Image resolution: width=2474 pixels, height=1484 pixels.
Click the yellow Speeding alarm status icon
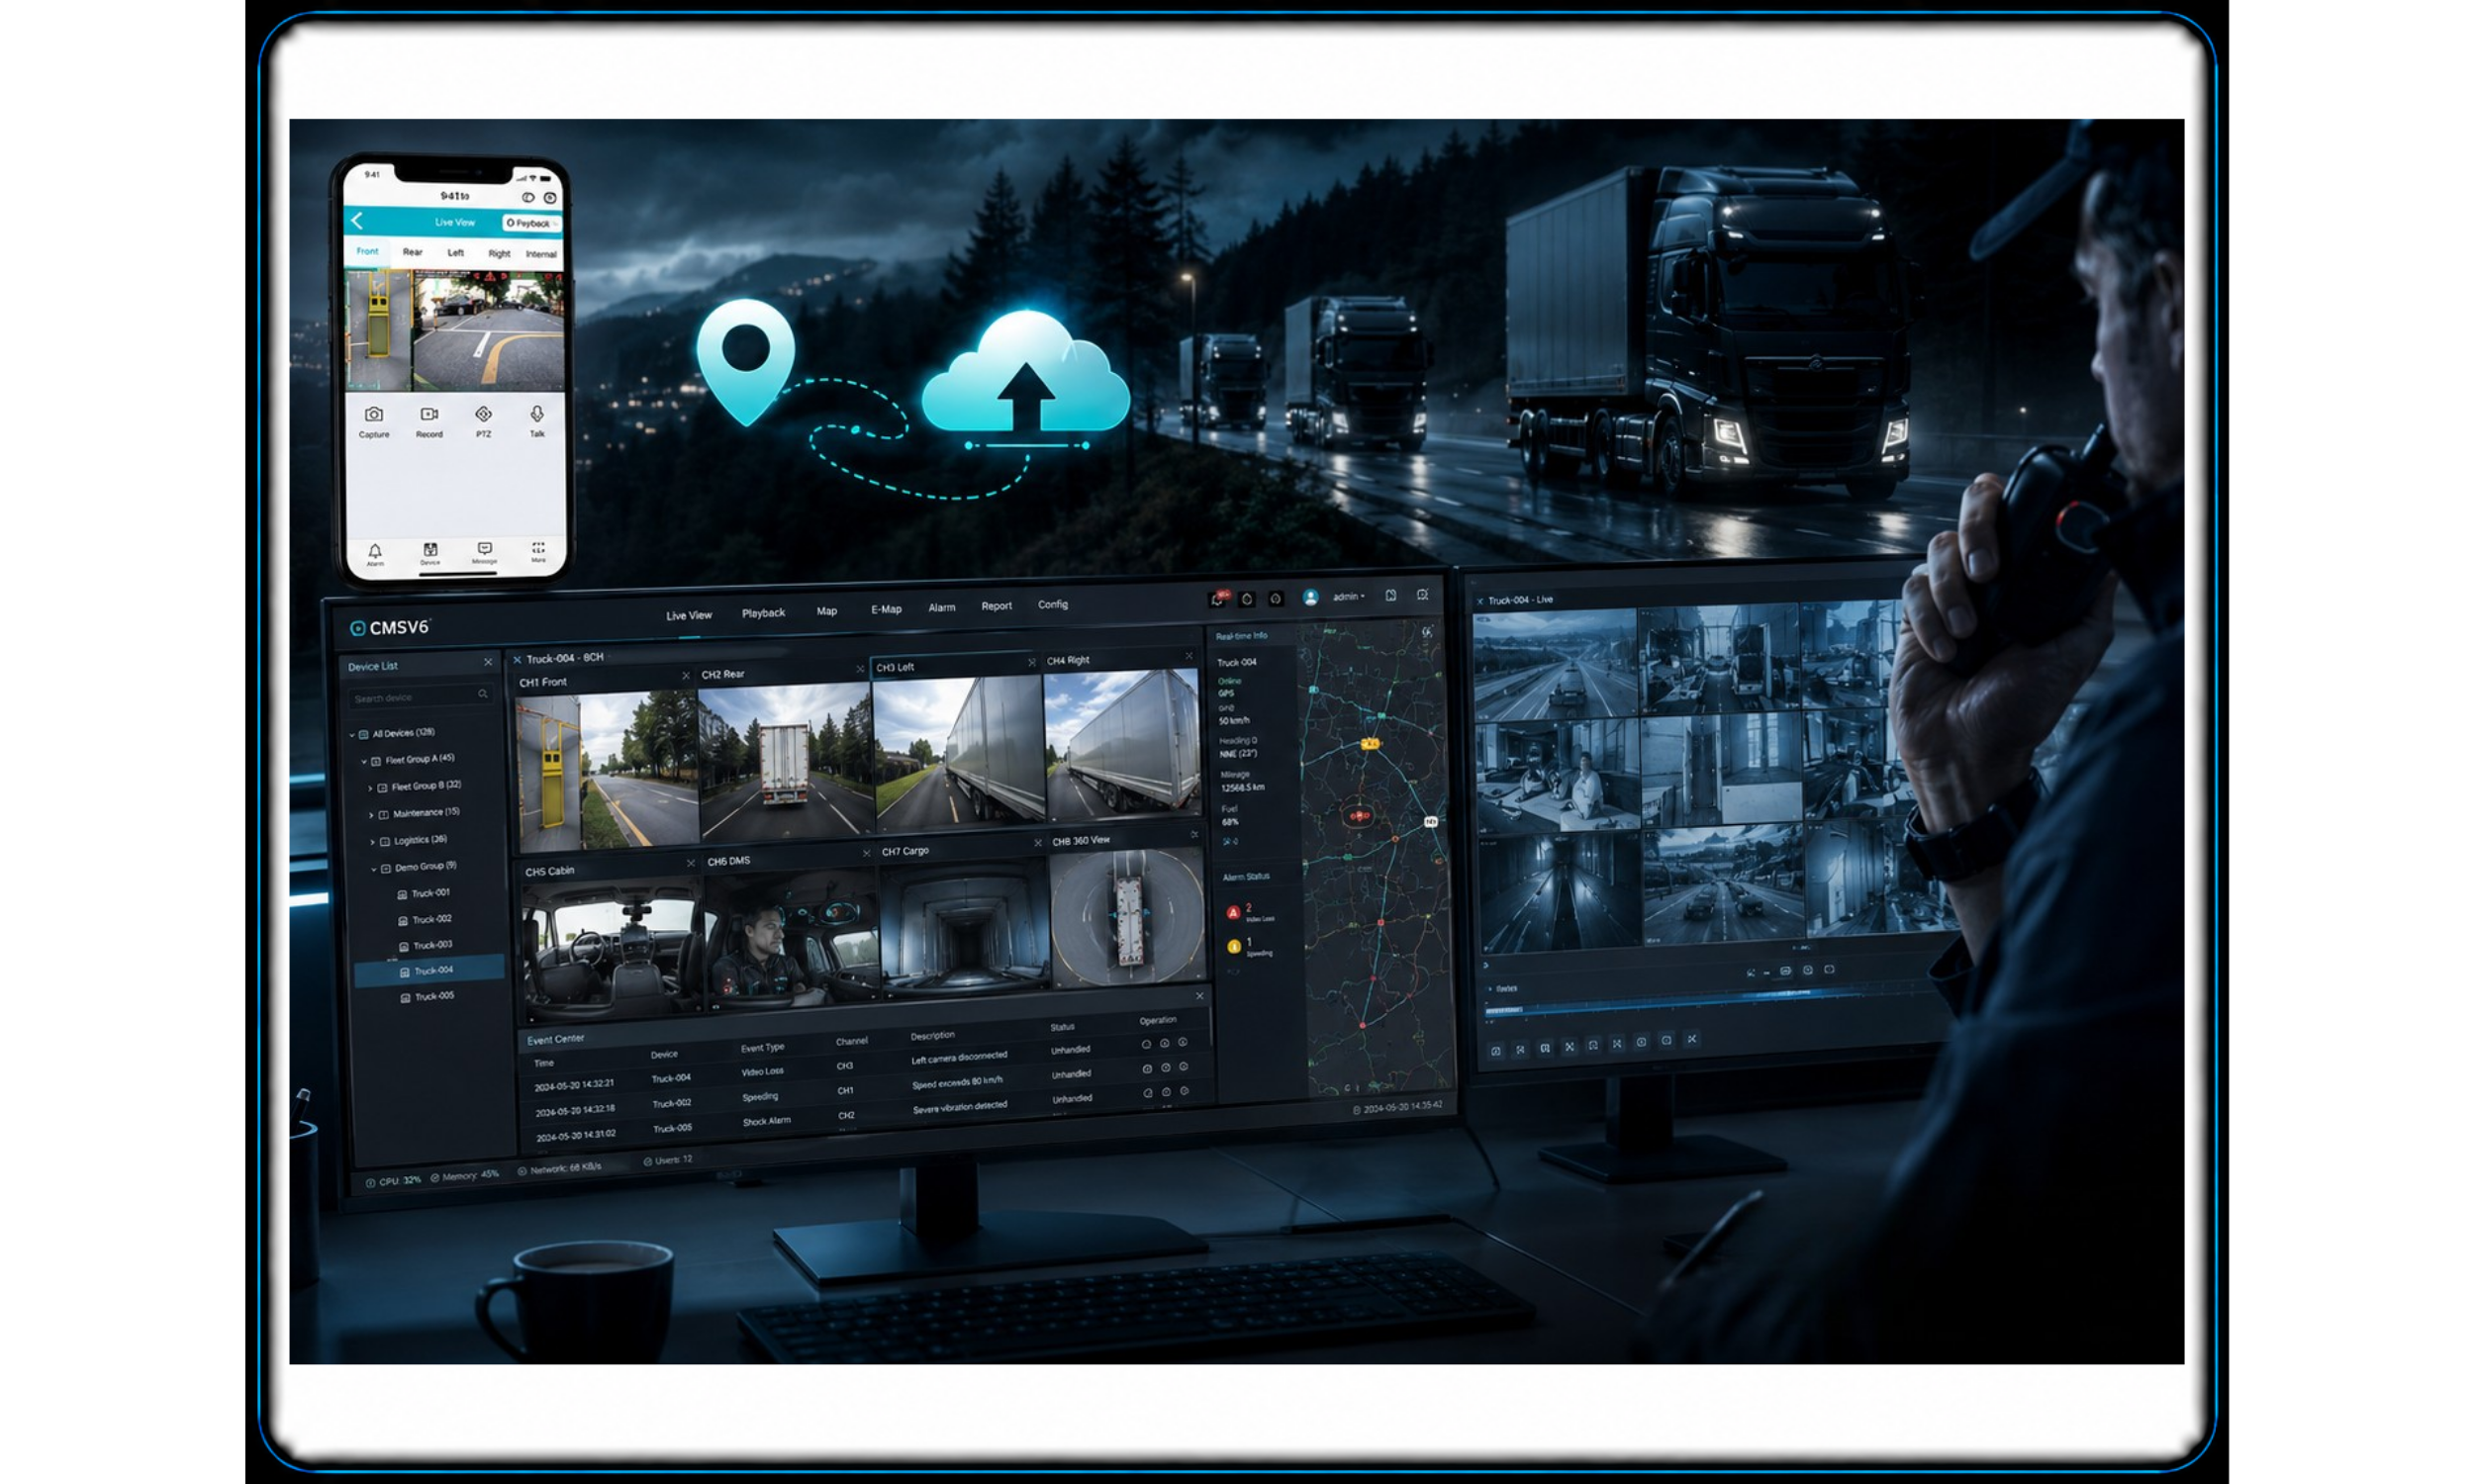(x=1234, y=946)
